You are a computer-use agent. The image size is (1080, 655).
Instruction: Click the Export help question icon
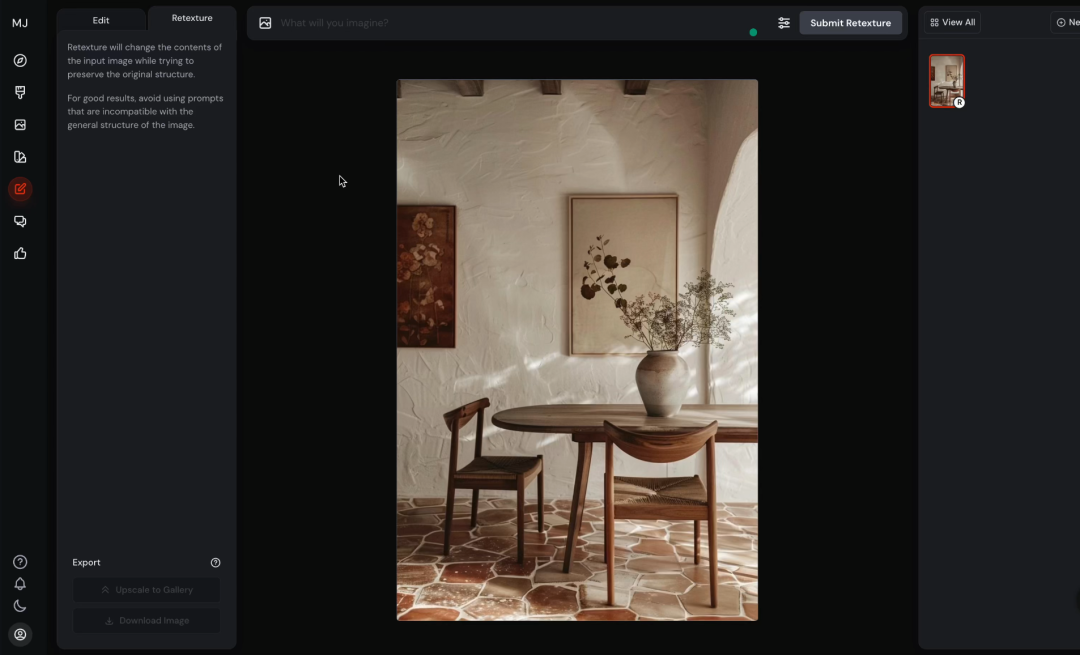[216, 563]
